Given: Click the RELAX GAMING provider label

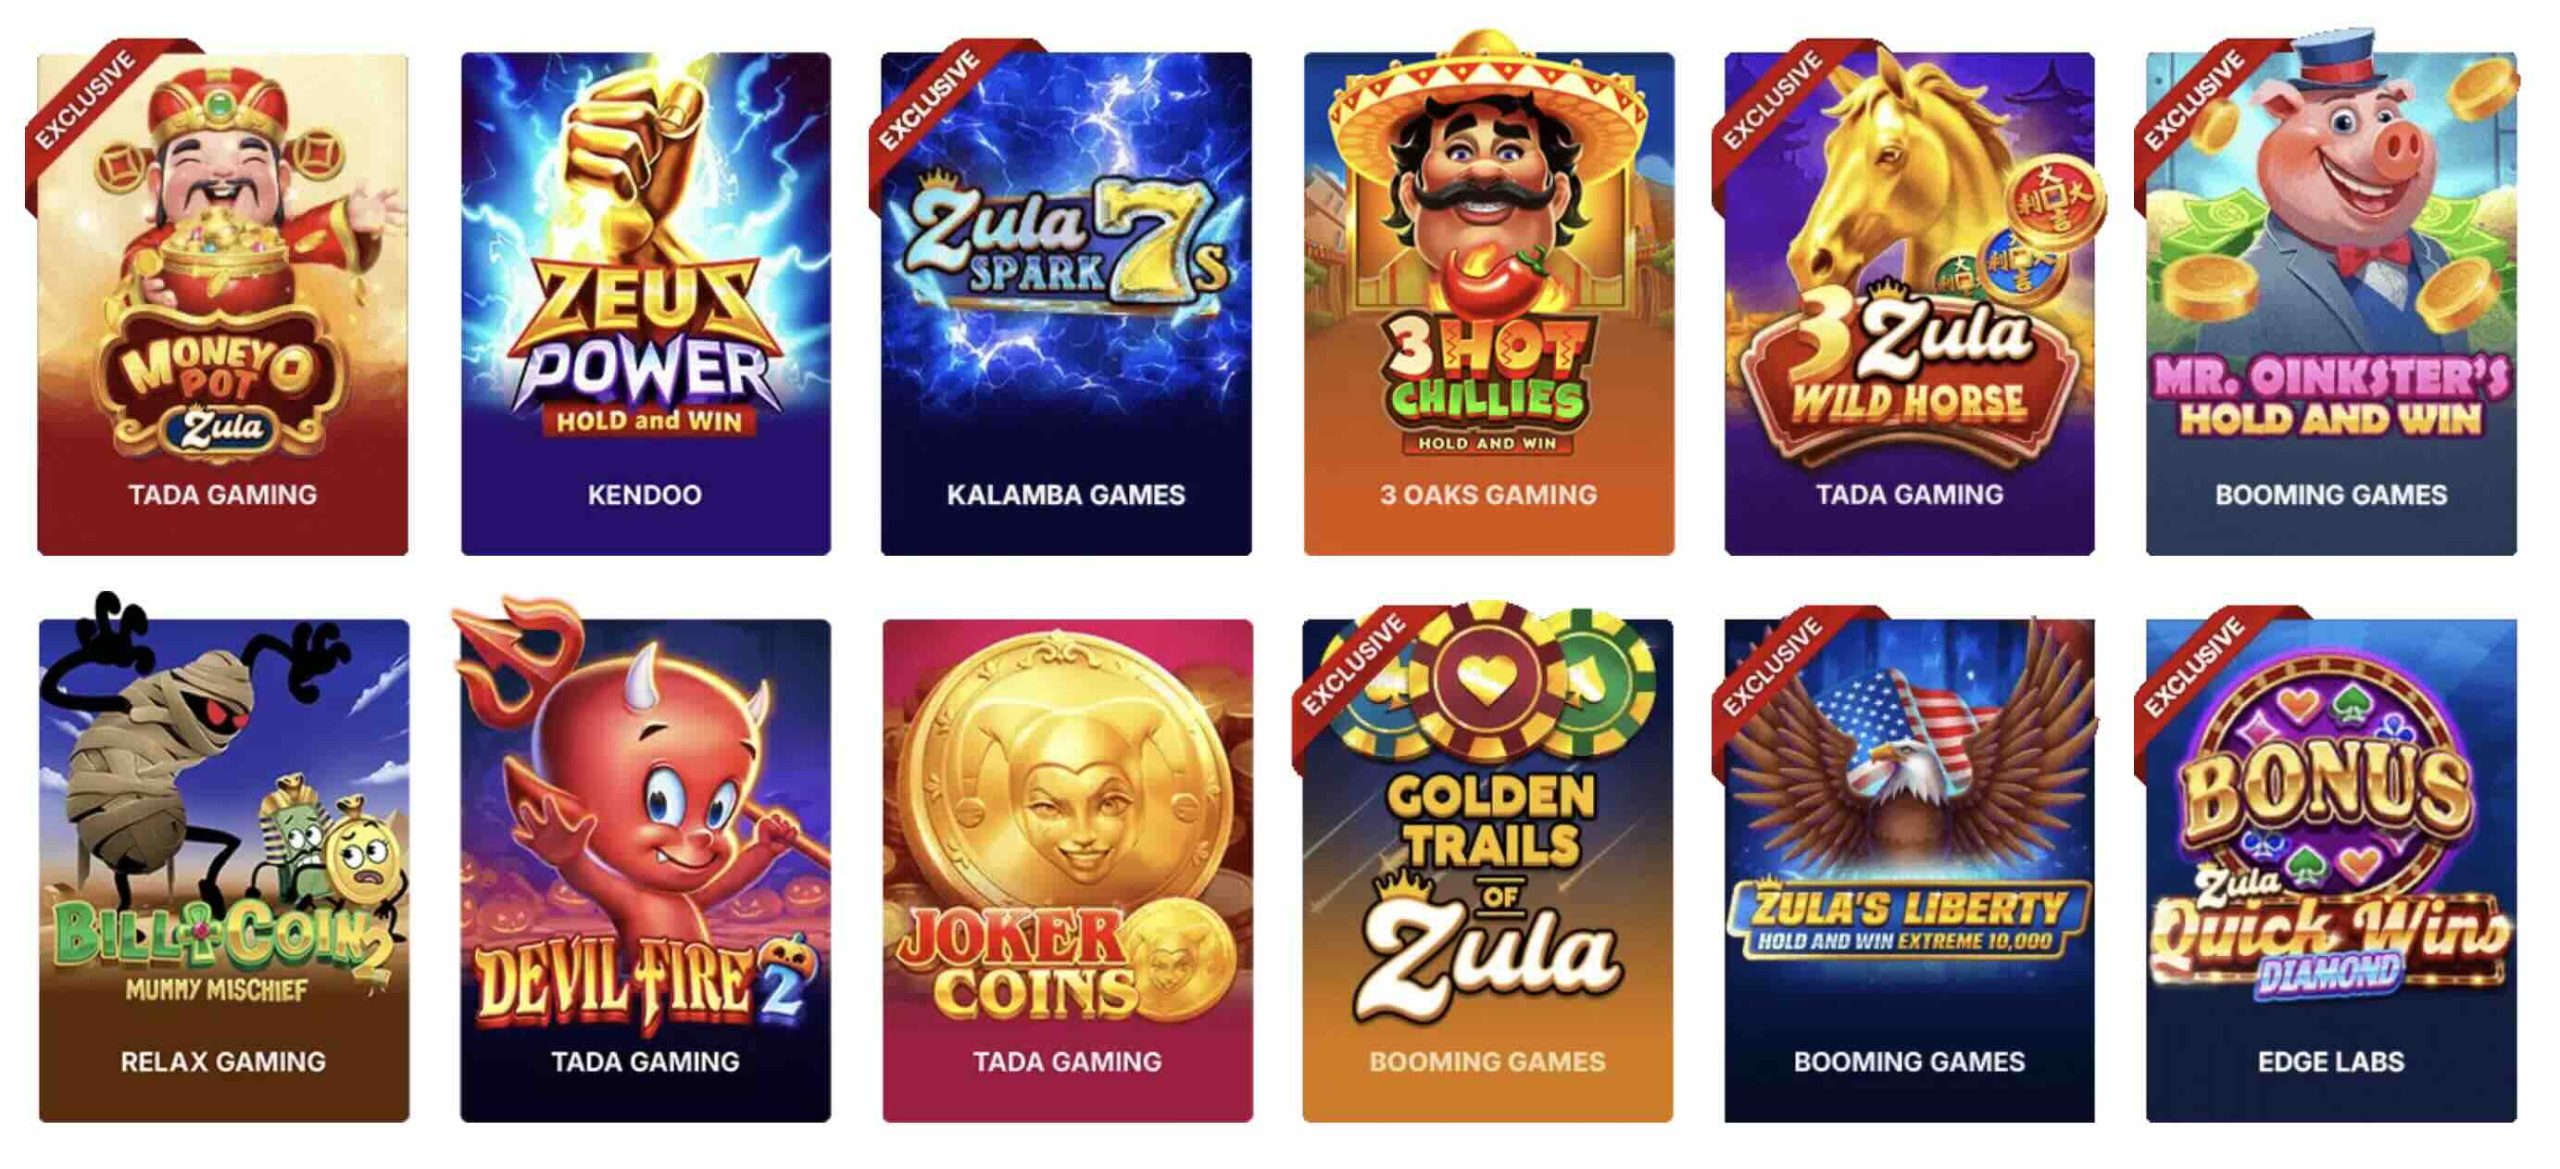Looking at the screenshot, I should pyautogui.click(x=223, y=1062).
